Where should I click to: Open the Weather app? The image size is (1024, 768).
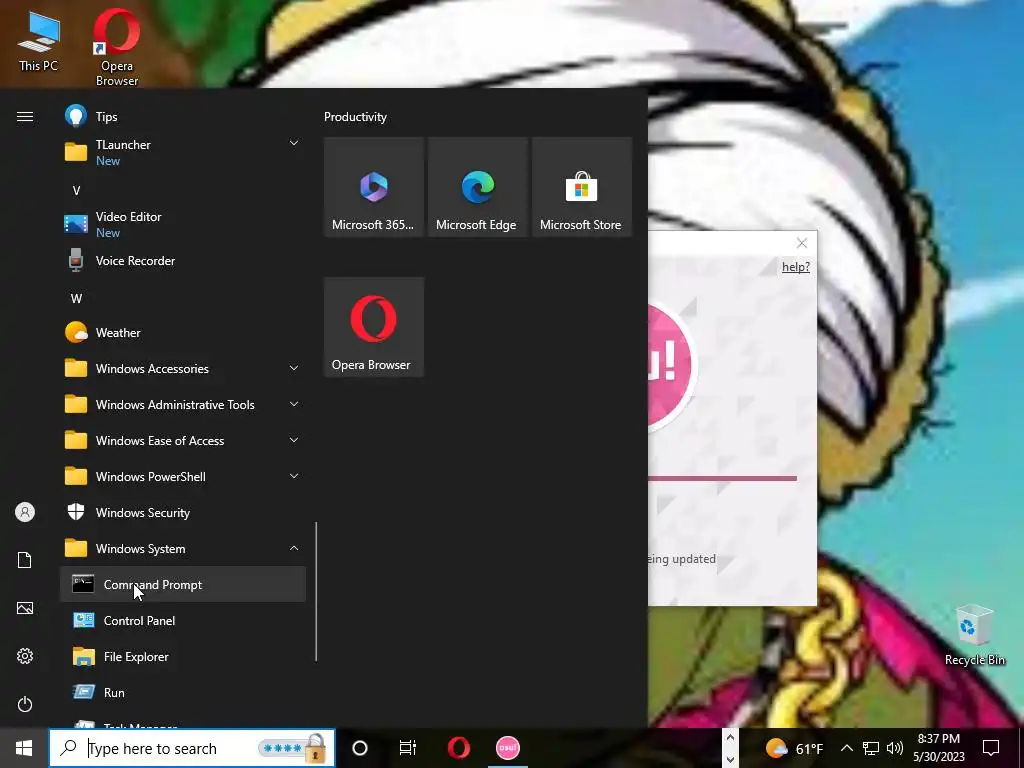[183, 332]
